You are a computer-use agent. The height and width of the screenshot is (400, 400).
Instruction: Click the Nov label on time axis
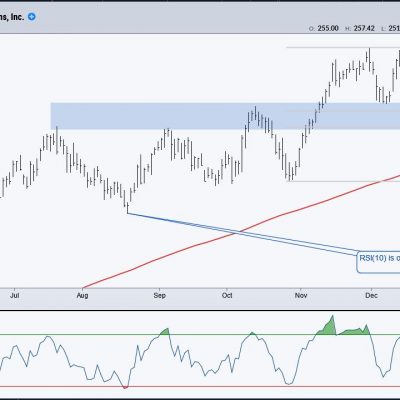(x=301, y=295)
